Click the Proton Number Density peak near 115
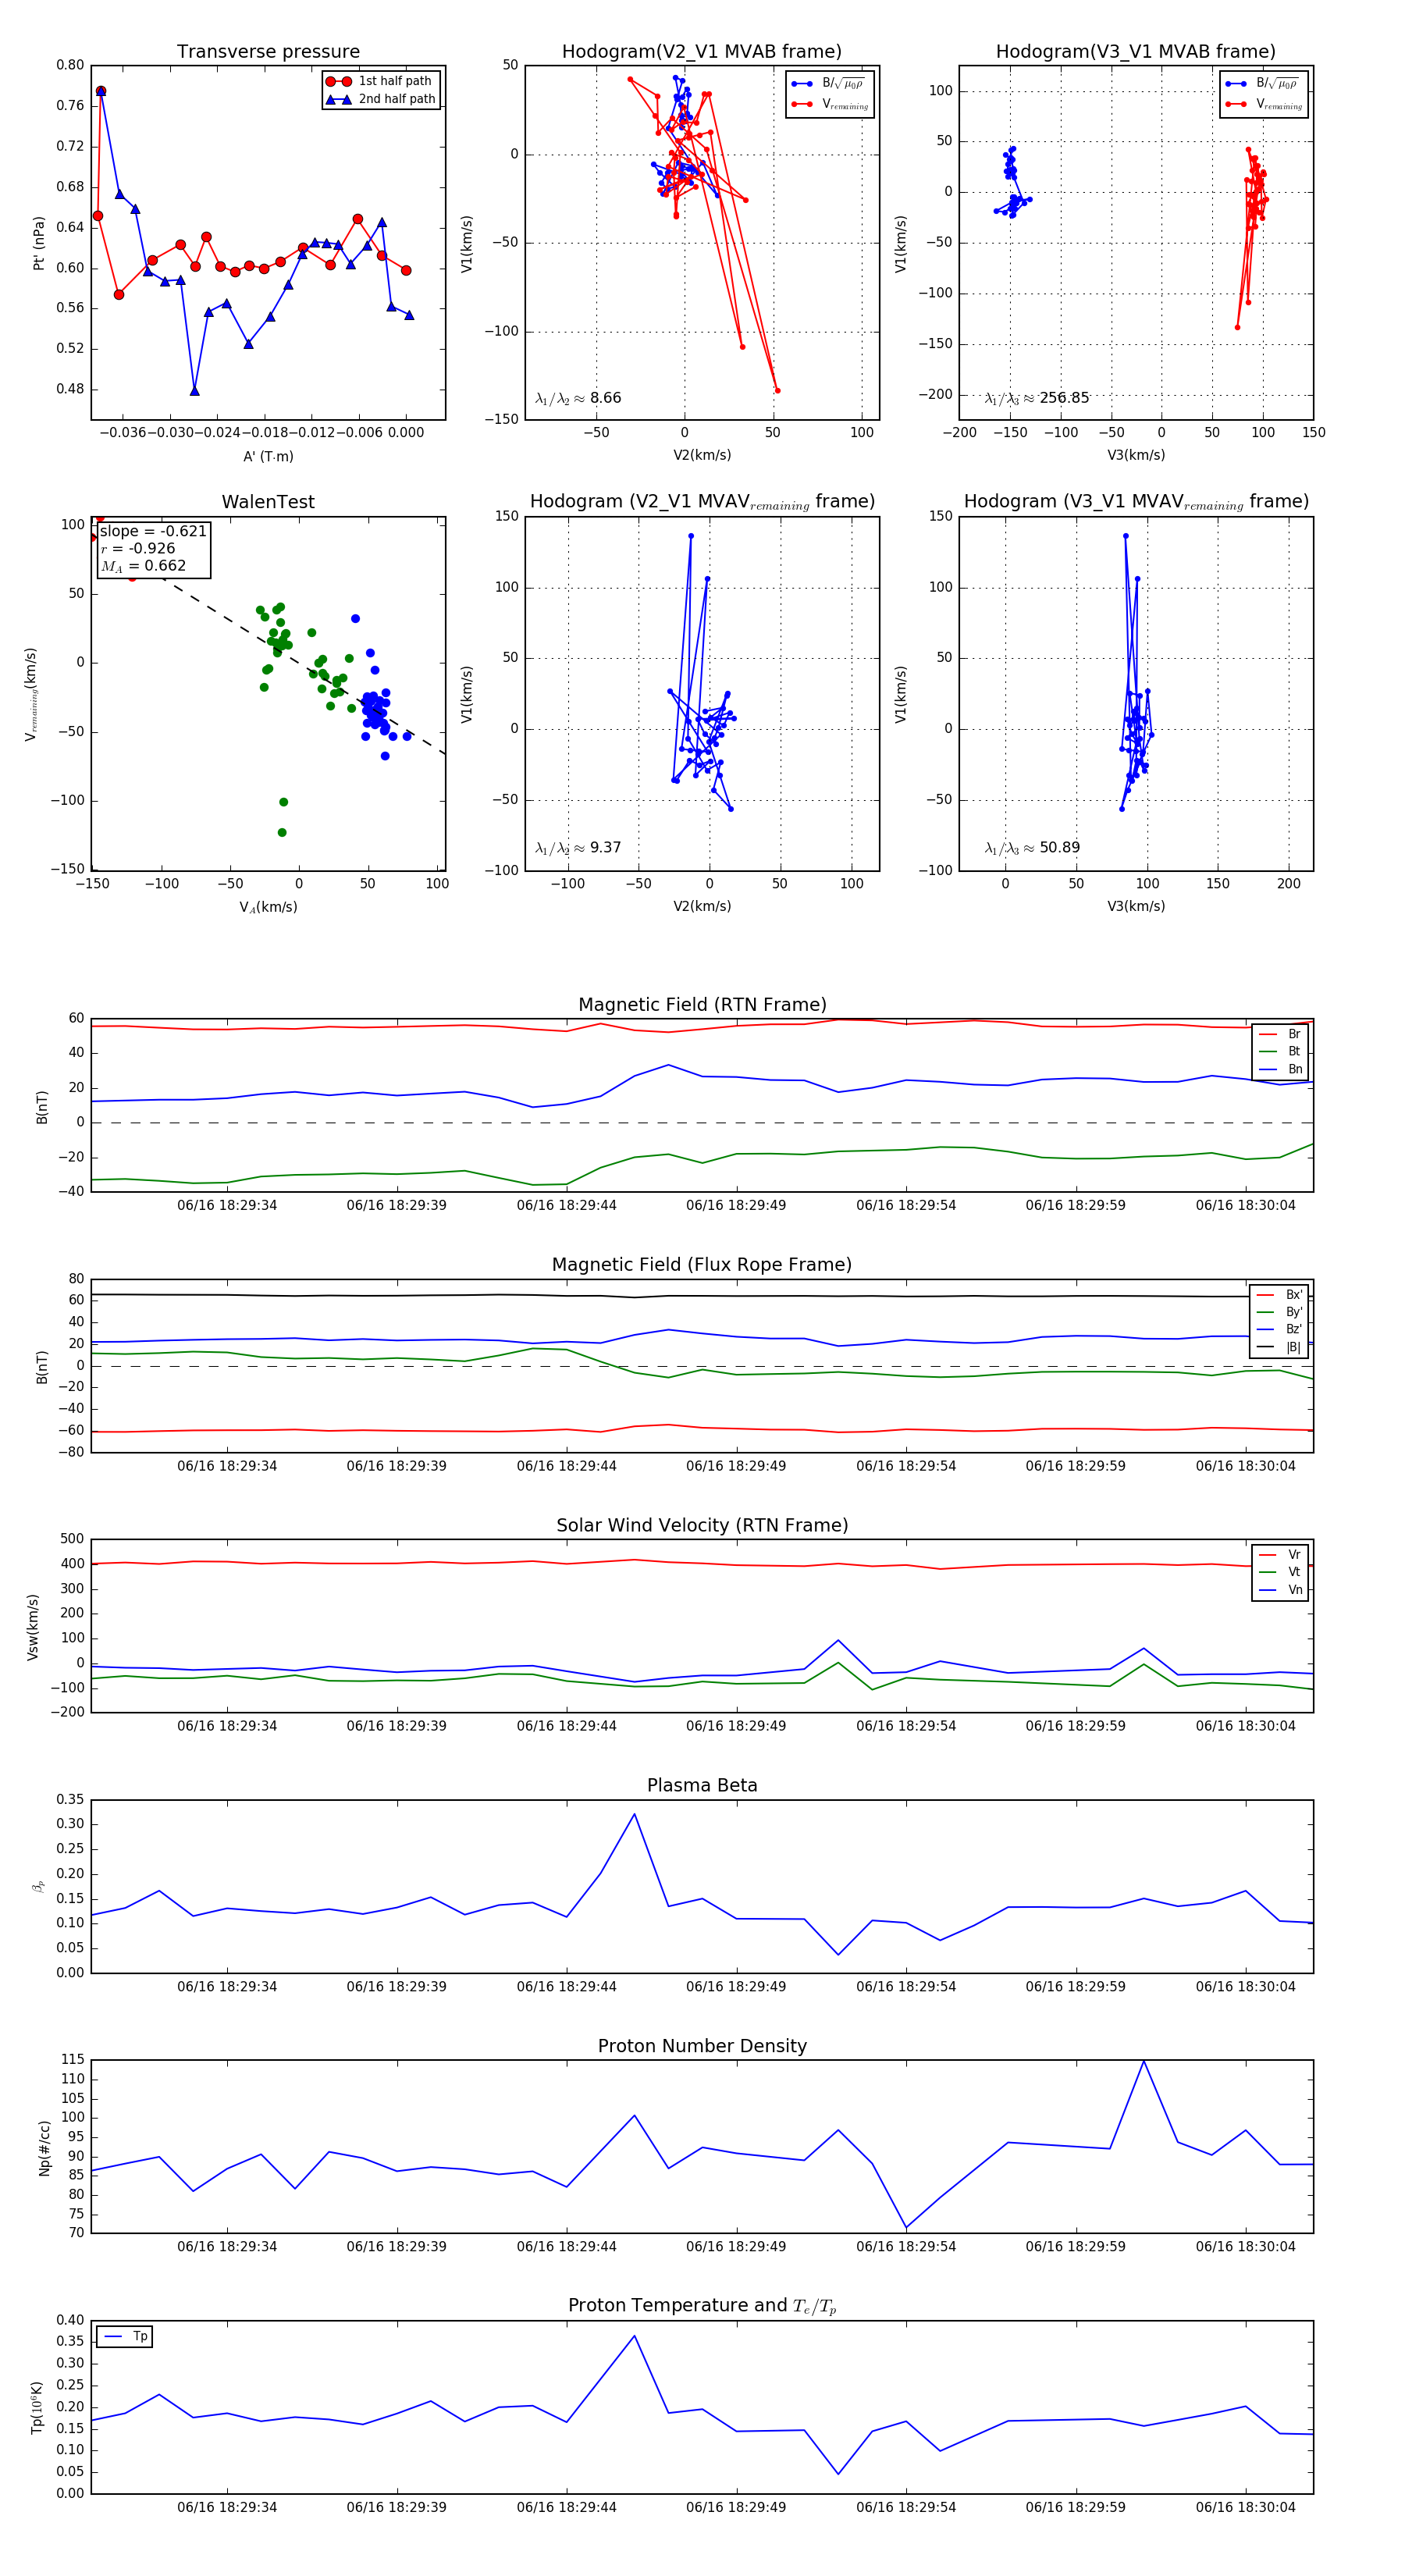Viewport: 1405px width, 2576px height. tap(1144, 2061)
